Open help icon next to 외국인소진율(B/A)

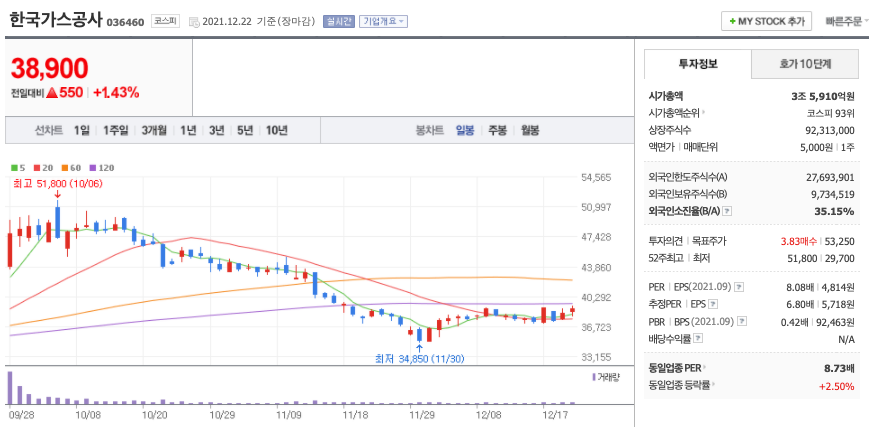[x=727, y=211]
